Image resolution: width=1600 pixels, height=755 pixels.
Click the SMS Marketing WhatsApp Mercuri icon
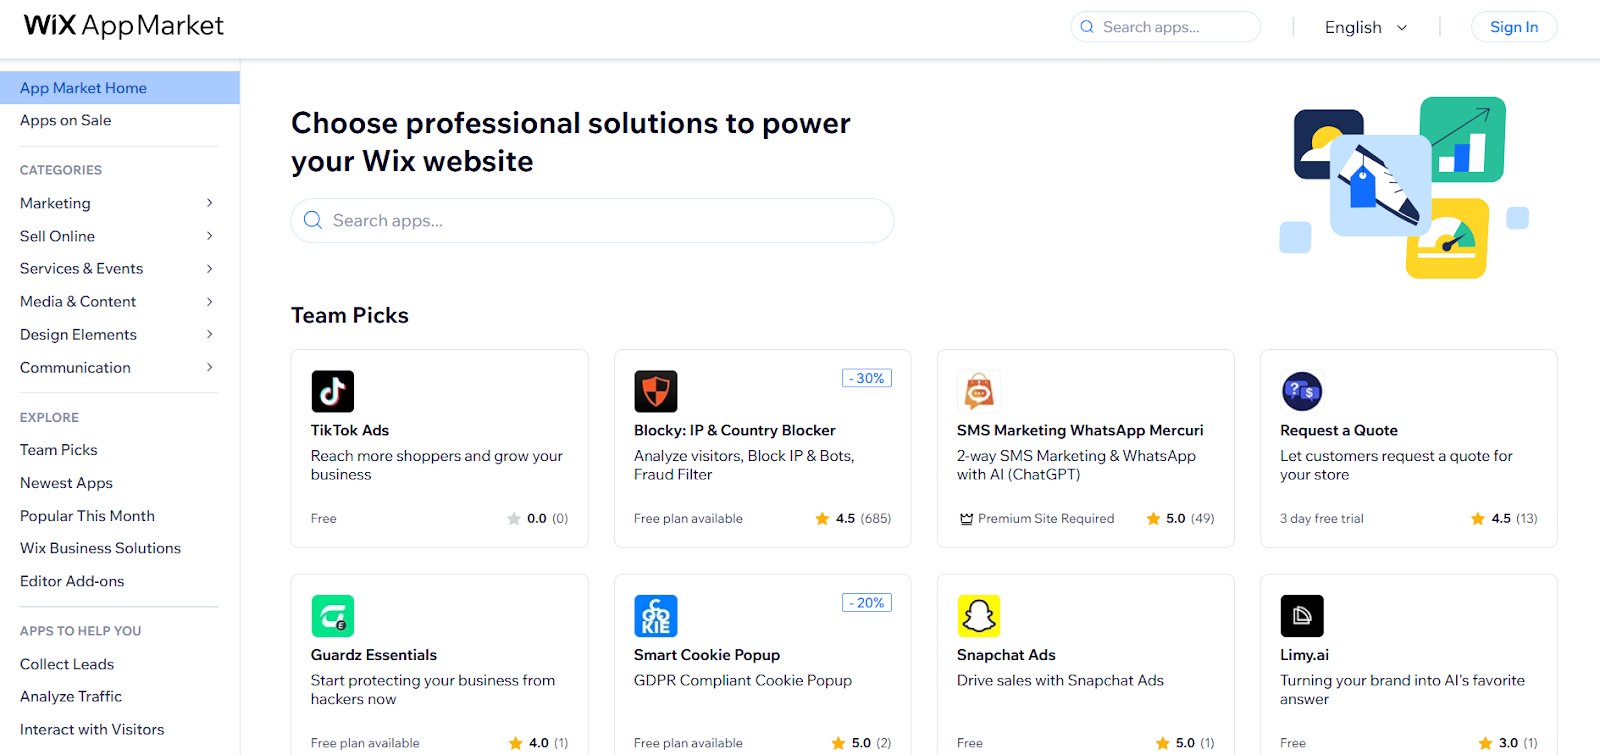(978, 391)
